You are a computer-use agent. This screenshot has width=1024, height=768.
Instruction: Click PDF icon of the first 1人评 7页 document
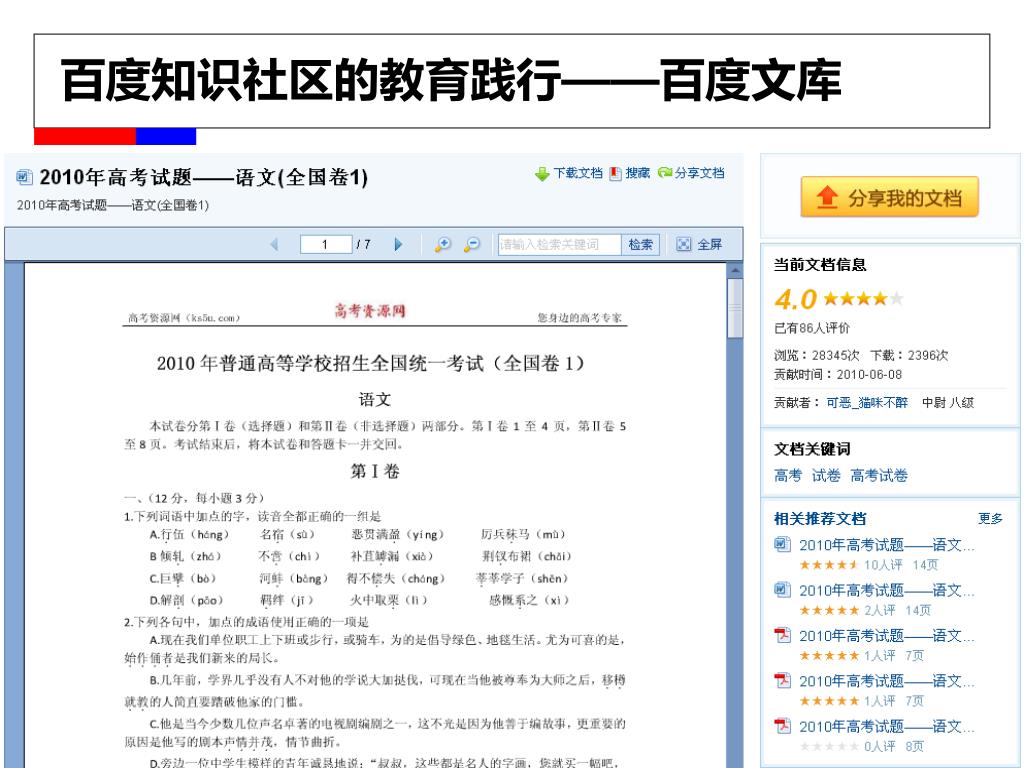pyautogui.click(x=782, y=635)
